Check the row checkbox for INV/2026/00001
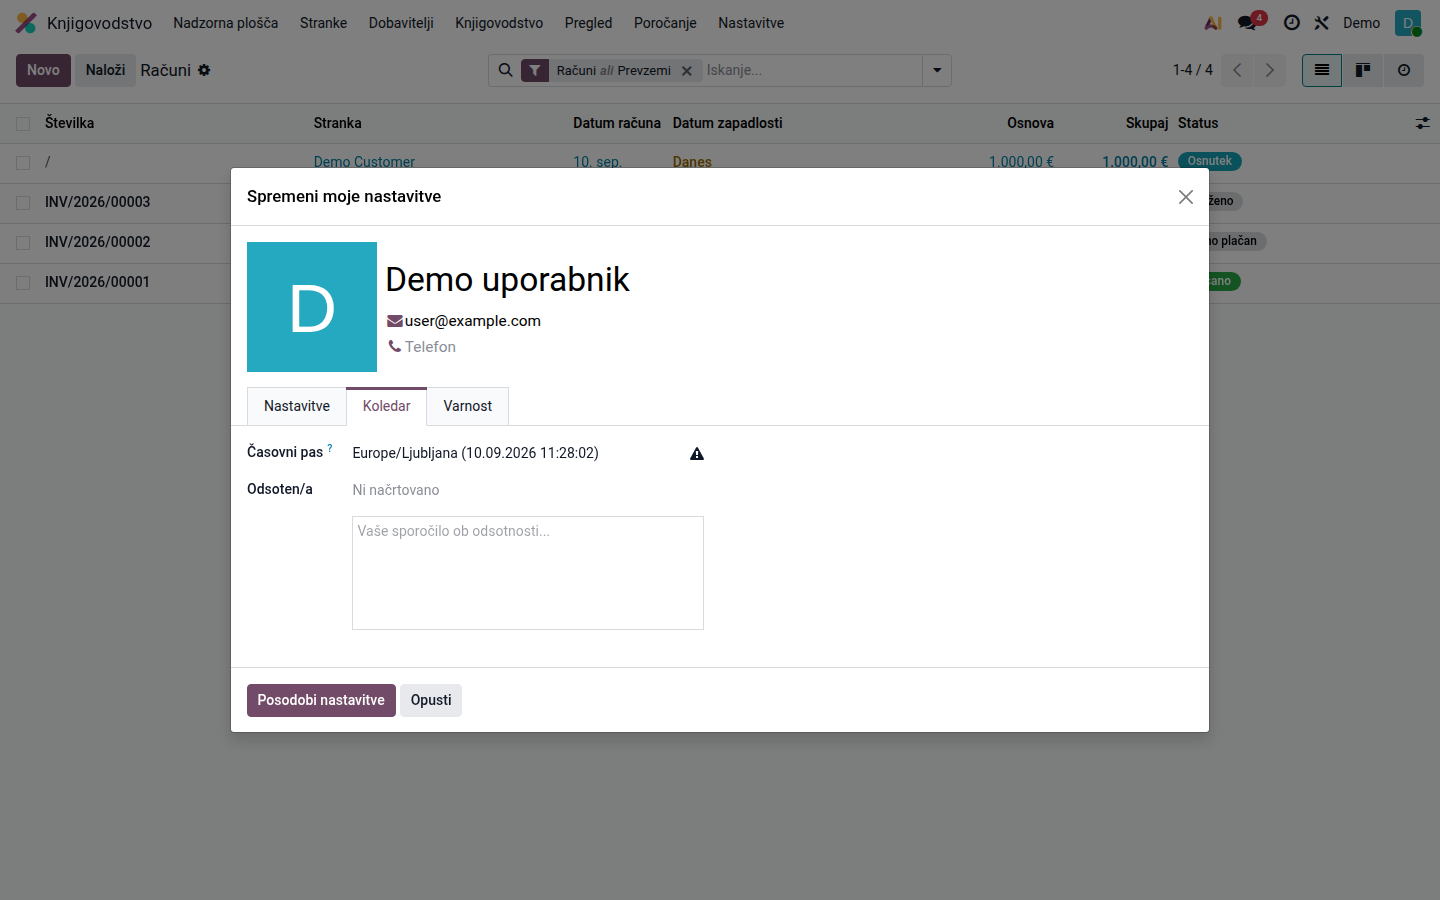The width and height of the screenshot is (1440, 900). coord(23,283)
